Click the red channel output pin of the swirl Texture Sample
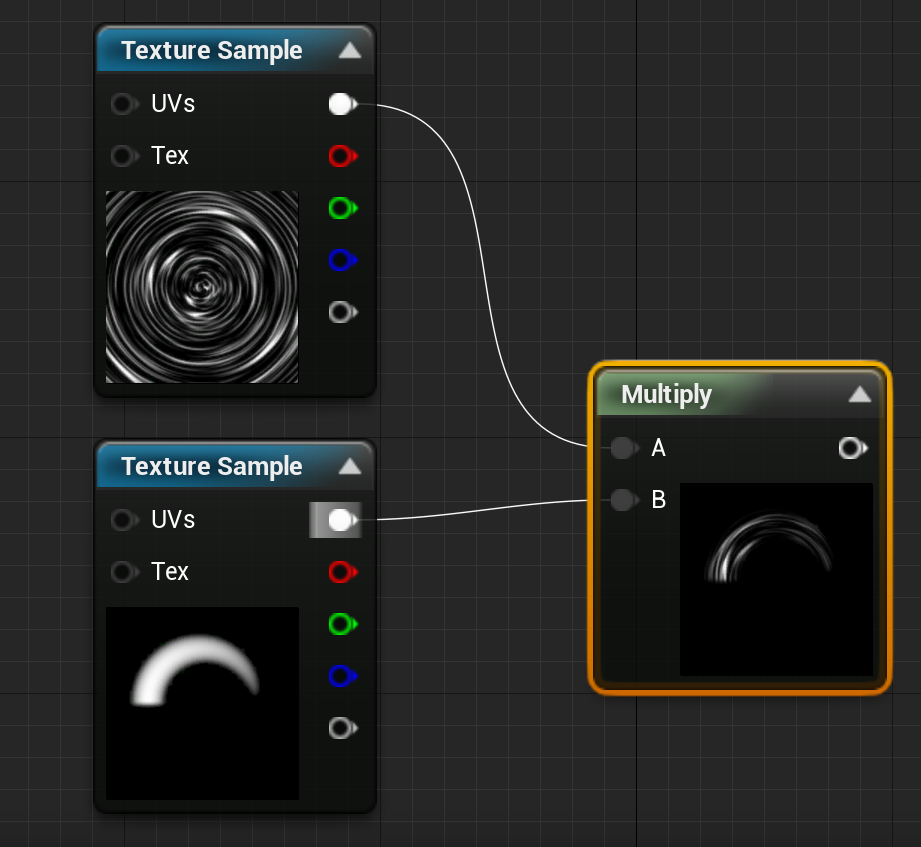Viewport: 921px width, 847px height. pyautogui.click(x=343, y=156)
